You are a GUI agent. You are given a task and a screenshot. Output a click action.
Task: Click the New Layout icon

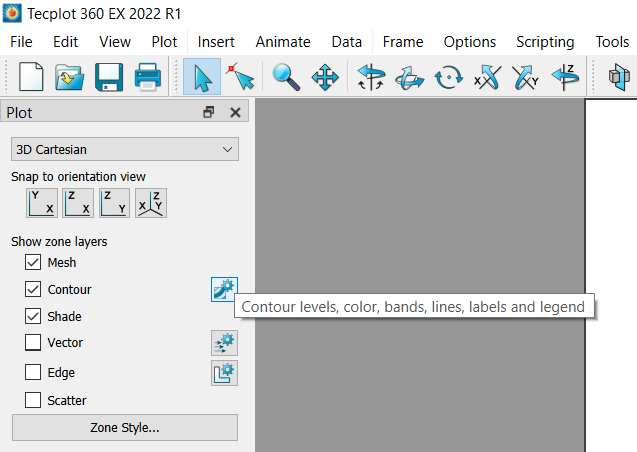(31, 76)
